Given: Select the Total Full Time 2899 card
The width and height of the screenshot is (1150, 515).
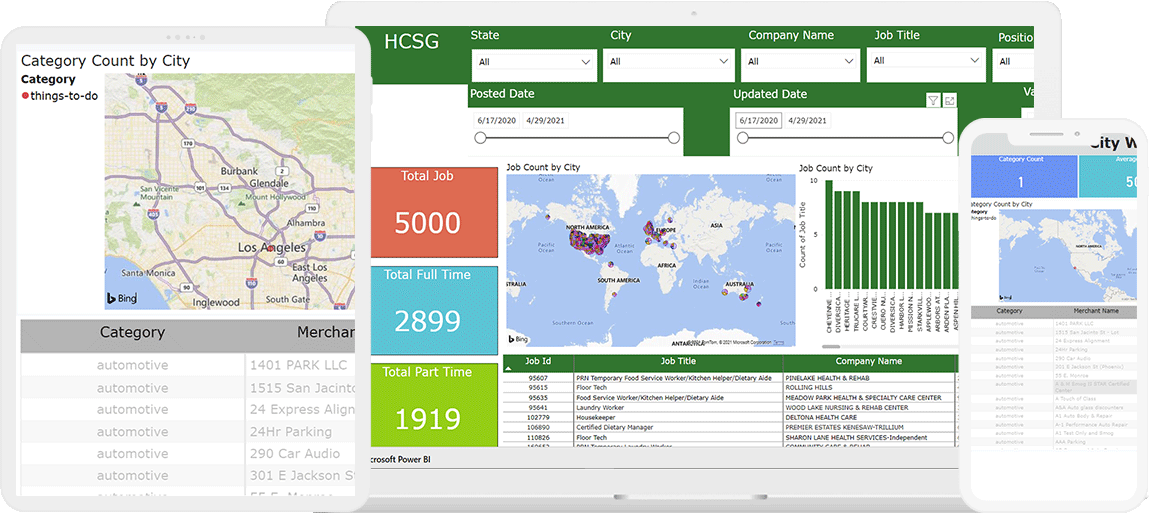Looking at the screenshot, I should [x=434, y=311].
